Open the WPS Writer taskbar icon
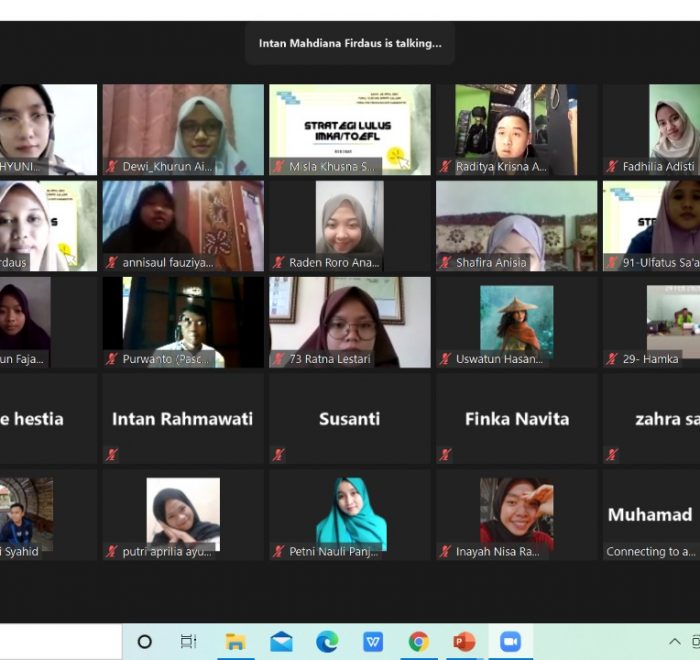 tap(373, 642)
